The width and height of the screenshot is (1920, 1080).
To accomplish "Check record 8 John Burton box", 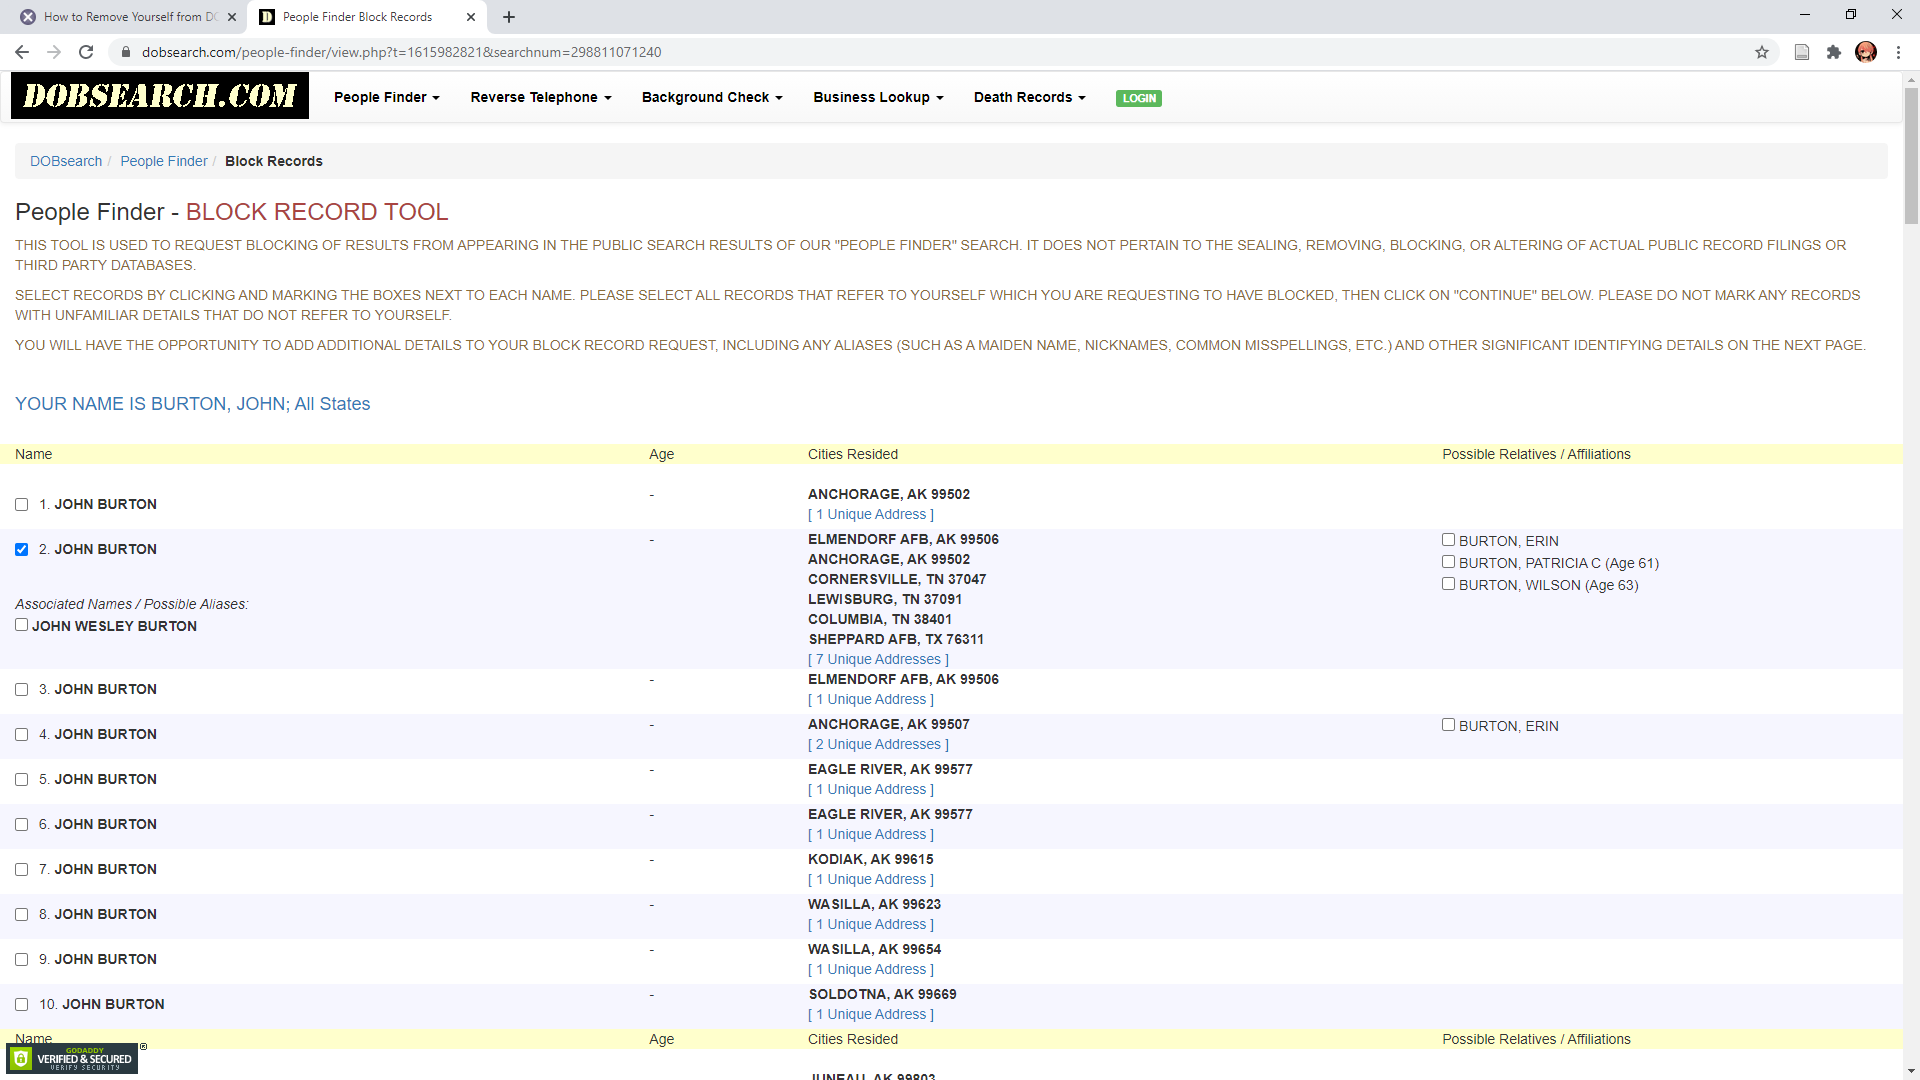I will 21,915.
